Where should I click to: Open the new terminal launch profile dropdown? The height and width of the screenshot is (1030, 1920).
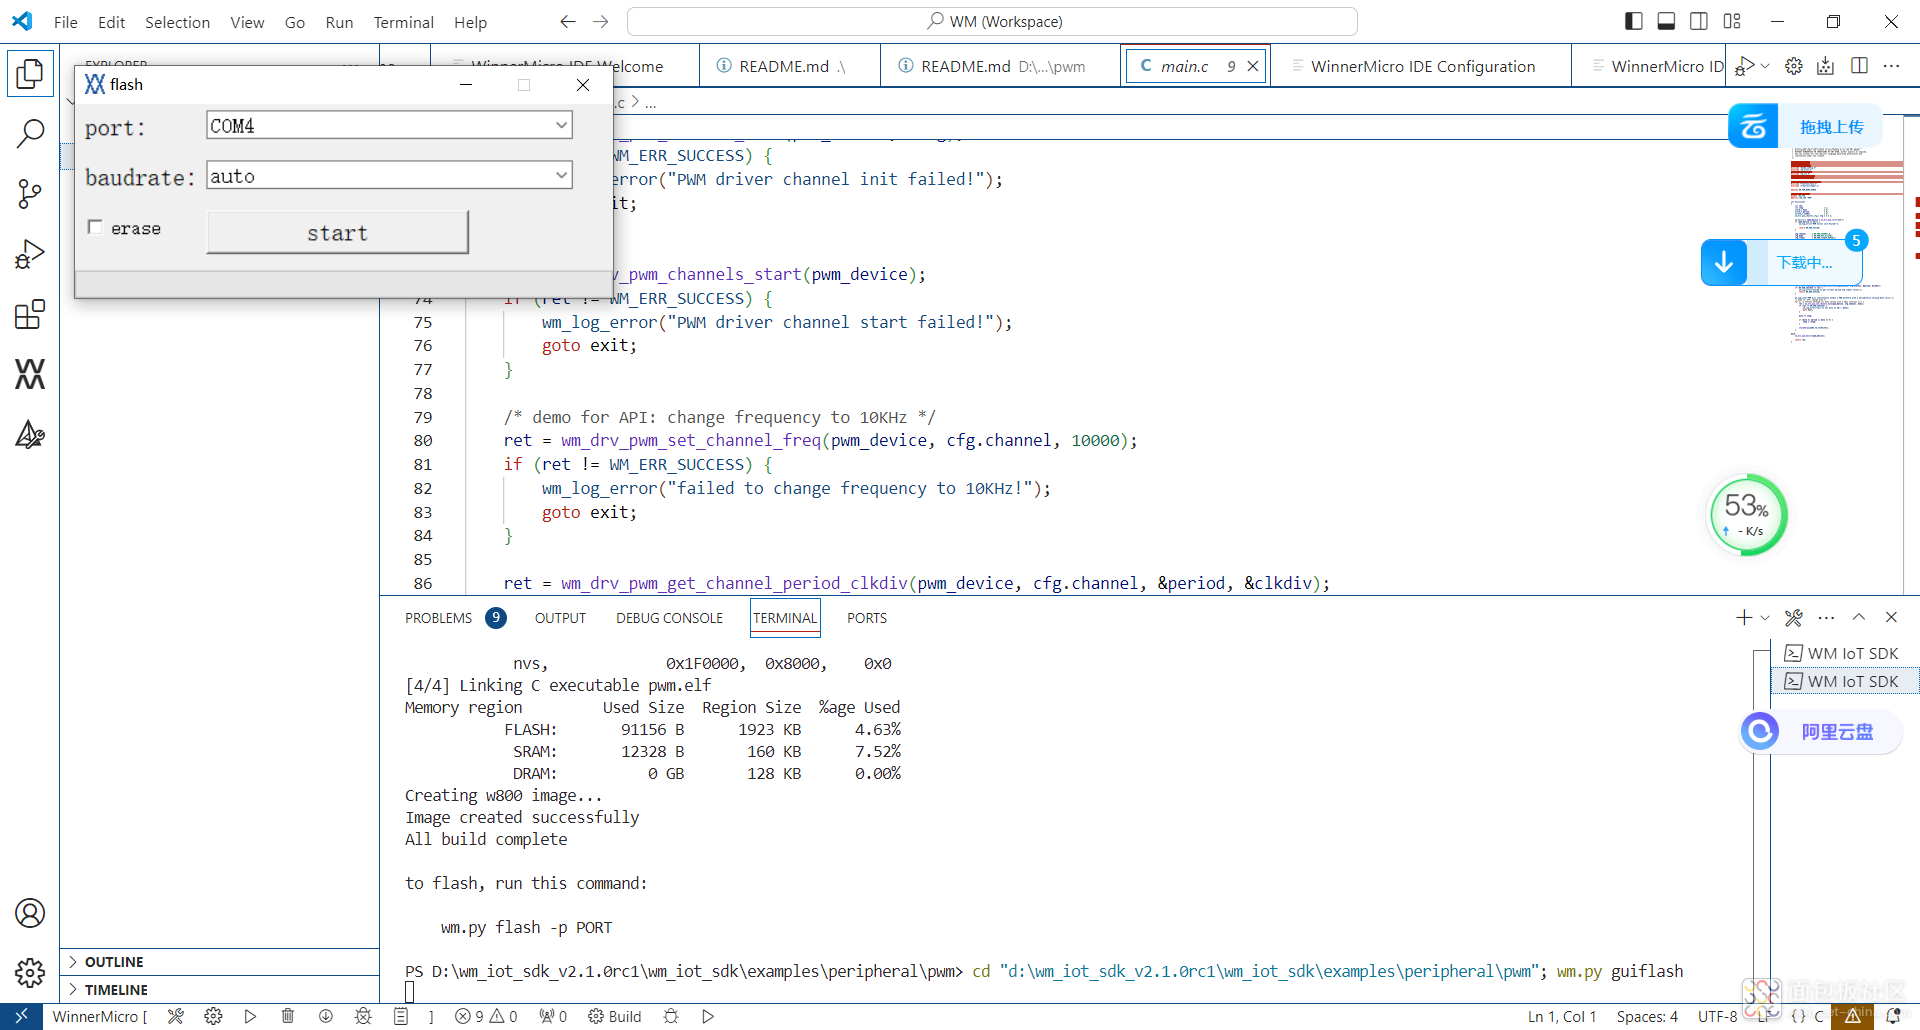pos(1765,618)
